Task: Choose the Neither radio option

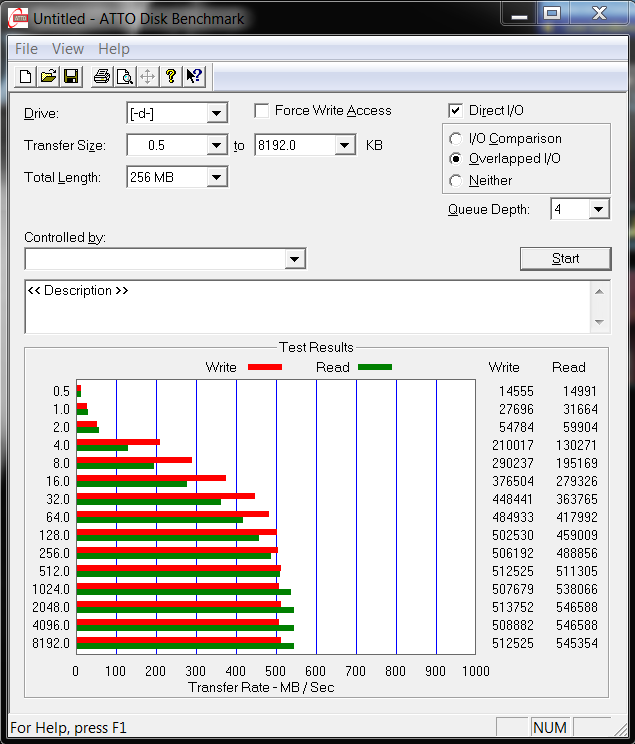Action: coord(456,181)
